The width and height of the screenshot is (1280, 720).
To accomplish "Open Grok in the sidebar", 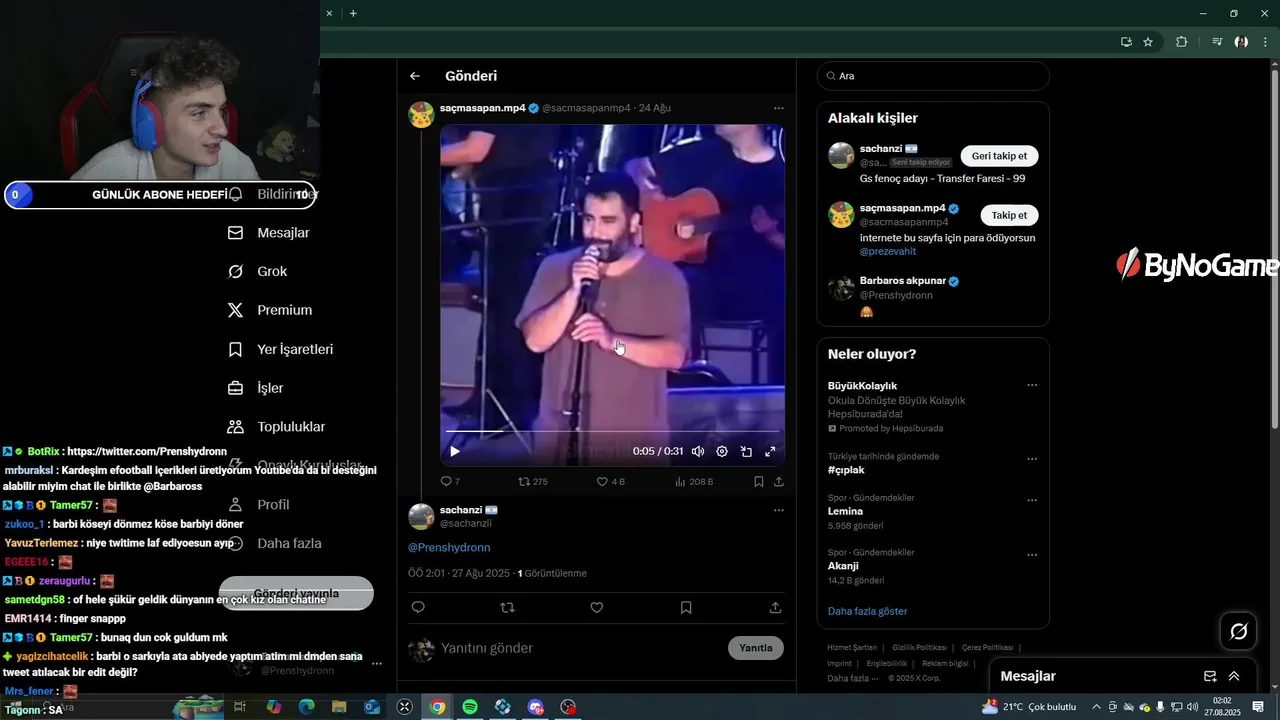I will [x=257, y=272].
